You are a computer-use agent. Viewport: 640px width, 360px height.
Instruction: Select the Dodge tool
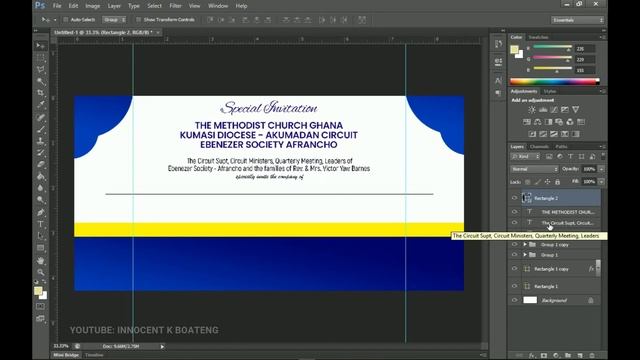coord(40,200)
